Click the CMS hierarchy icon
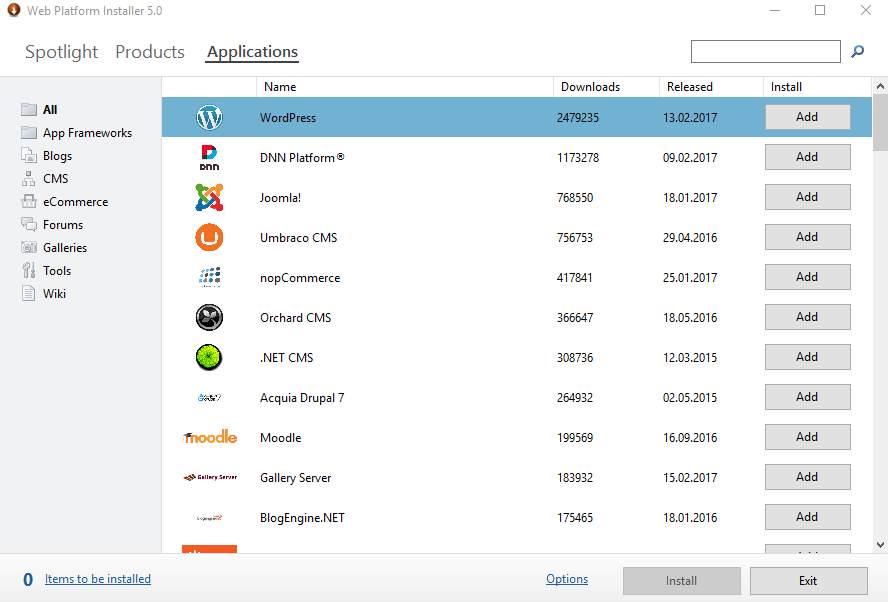The width and height of the screenshot is (888, 602). pyautogui.click(x=28, y=178)
